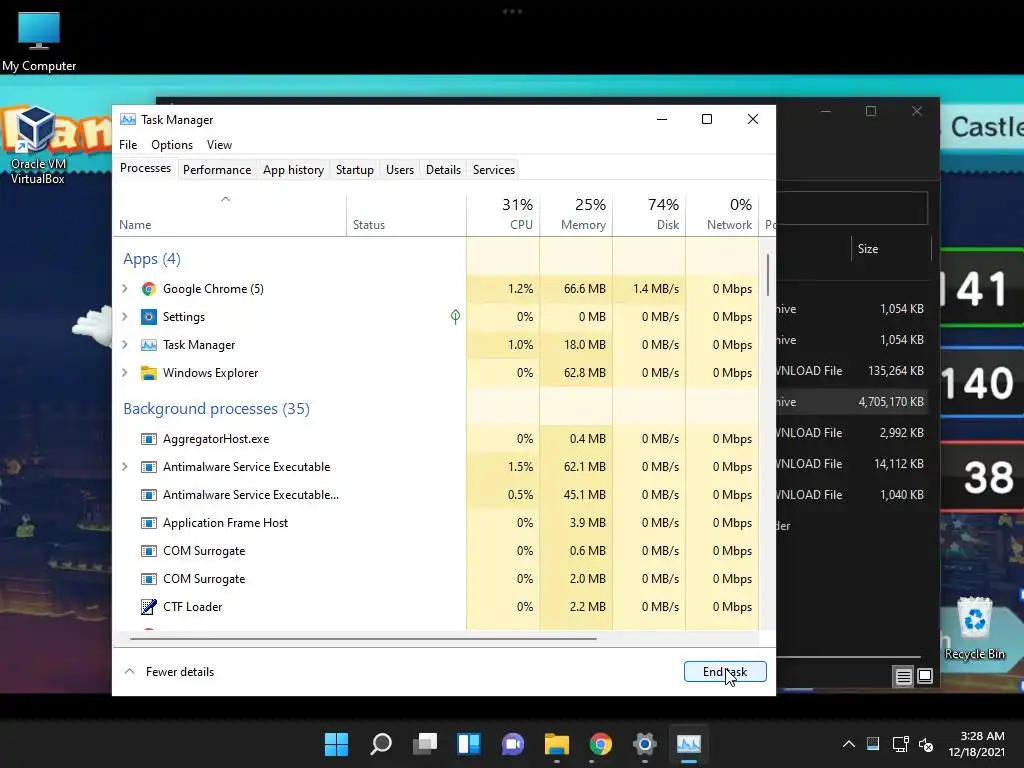The image size is (1024, 768).
Task: Open the Options menu
Action: pos(172,145)
